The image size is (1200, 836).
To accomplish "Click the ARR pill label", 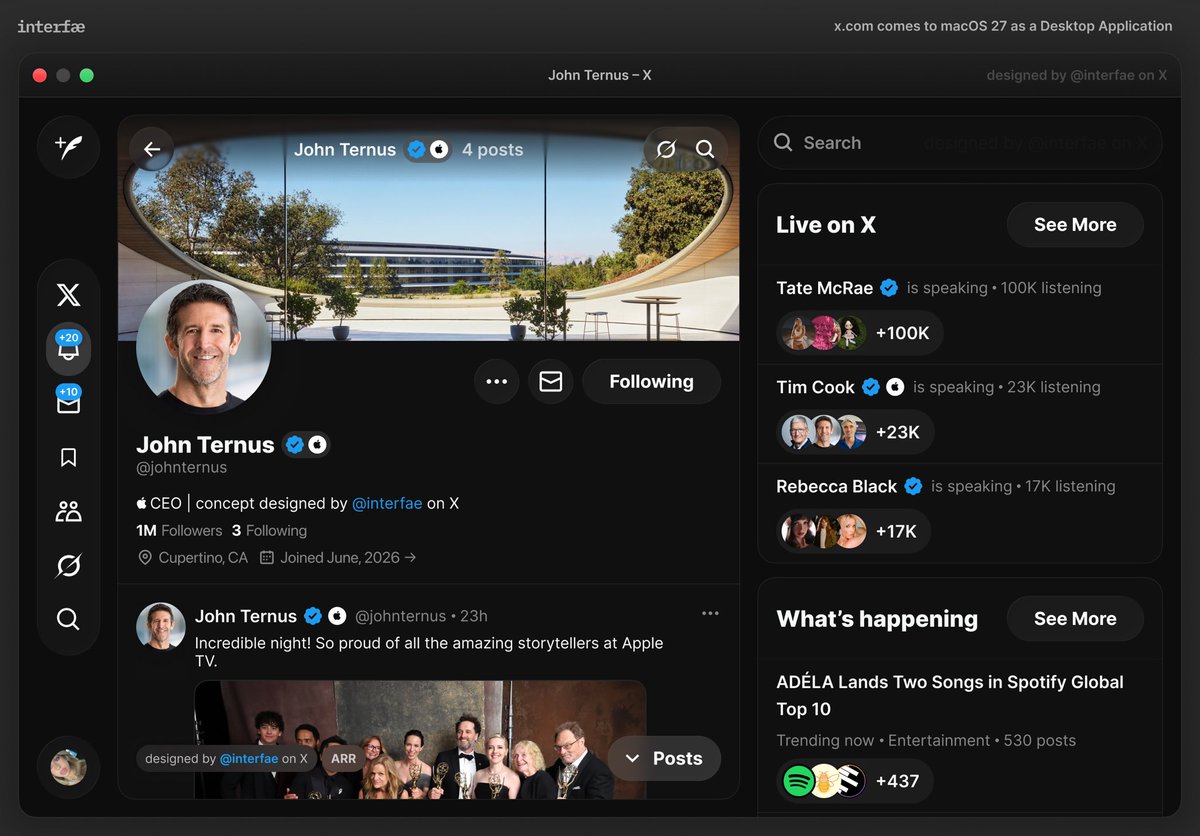I will (343, 758).
